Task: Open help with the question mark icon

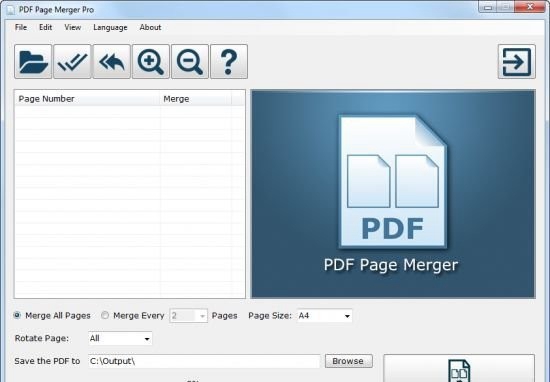Action: coord(229,61)
